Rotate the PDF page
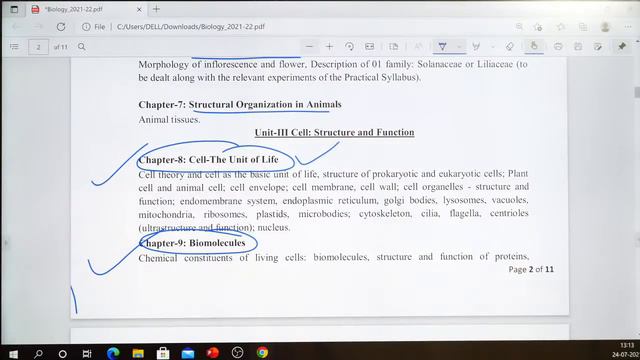The width and height of the screenshot is (640, 360). 349,47
